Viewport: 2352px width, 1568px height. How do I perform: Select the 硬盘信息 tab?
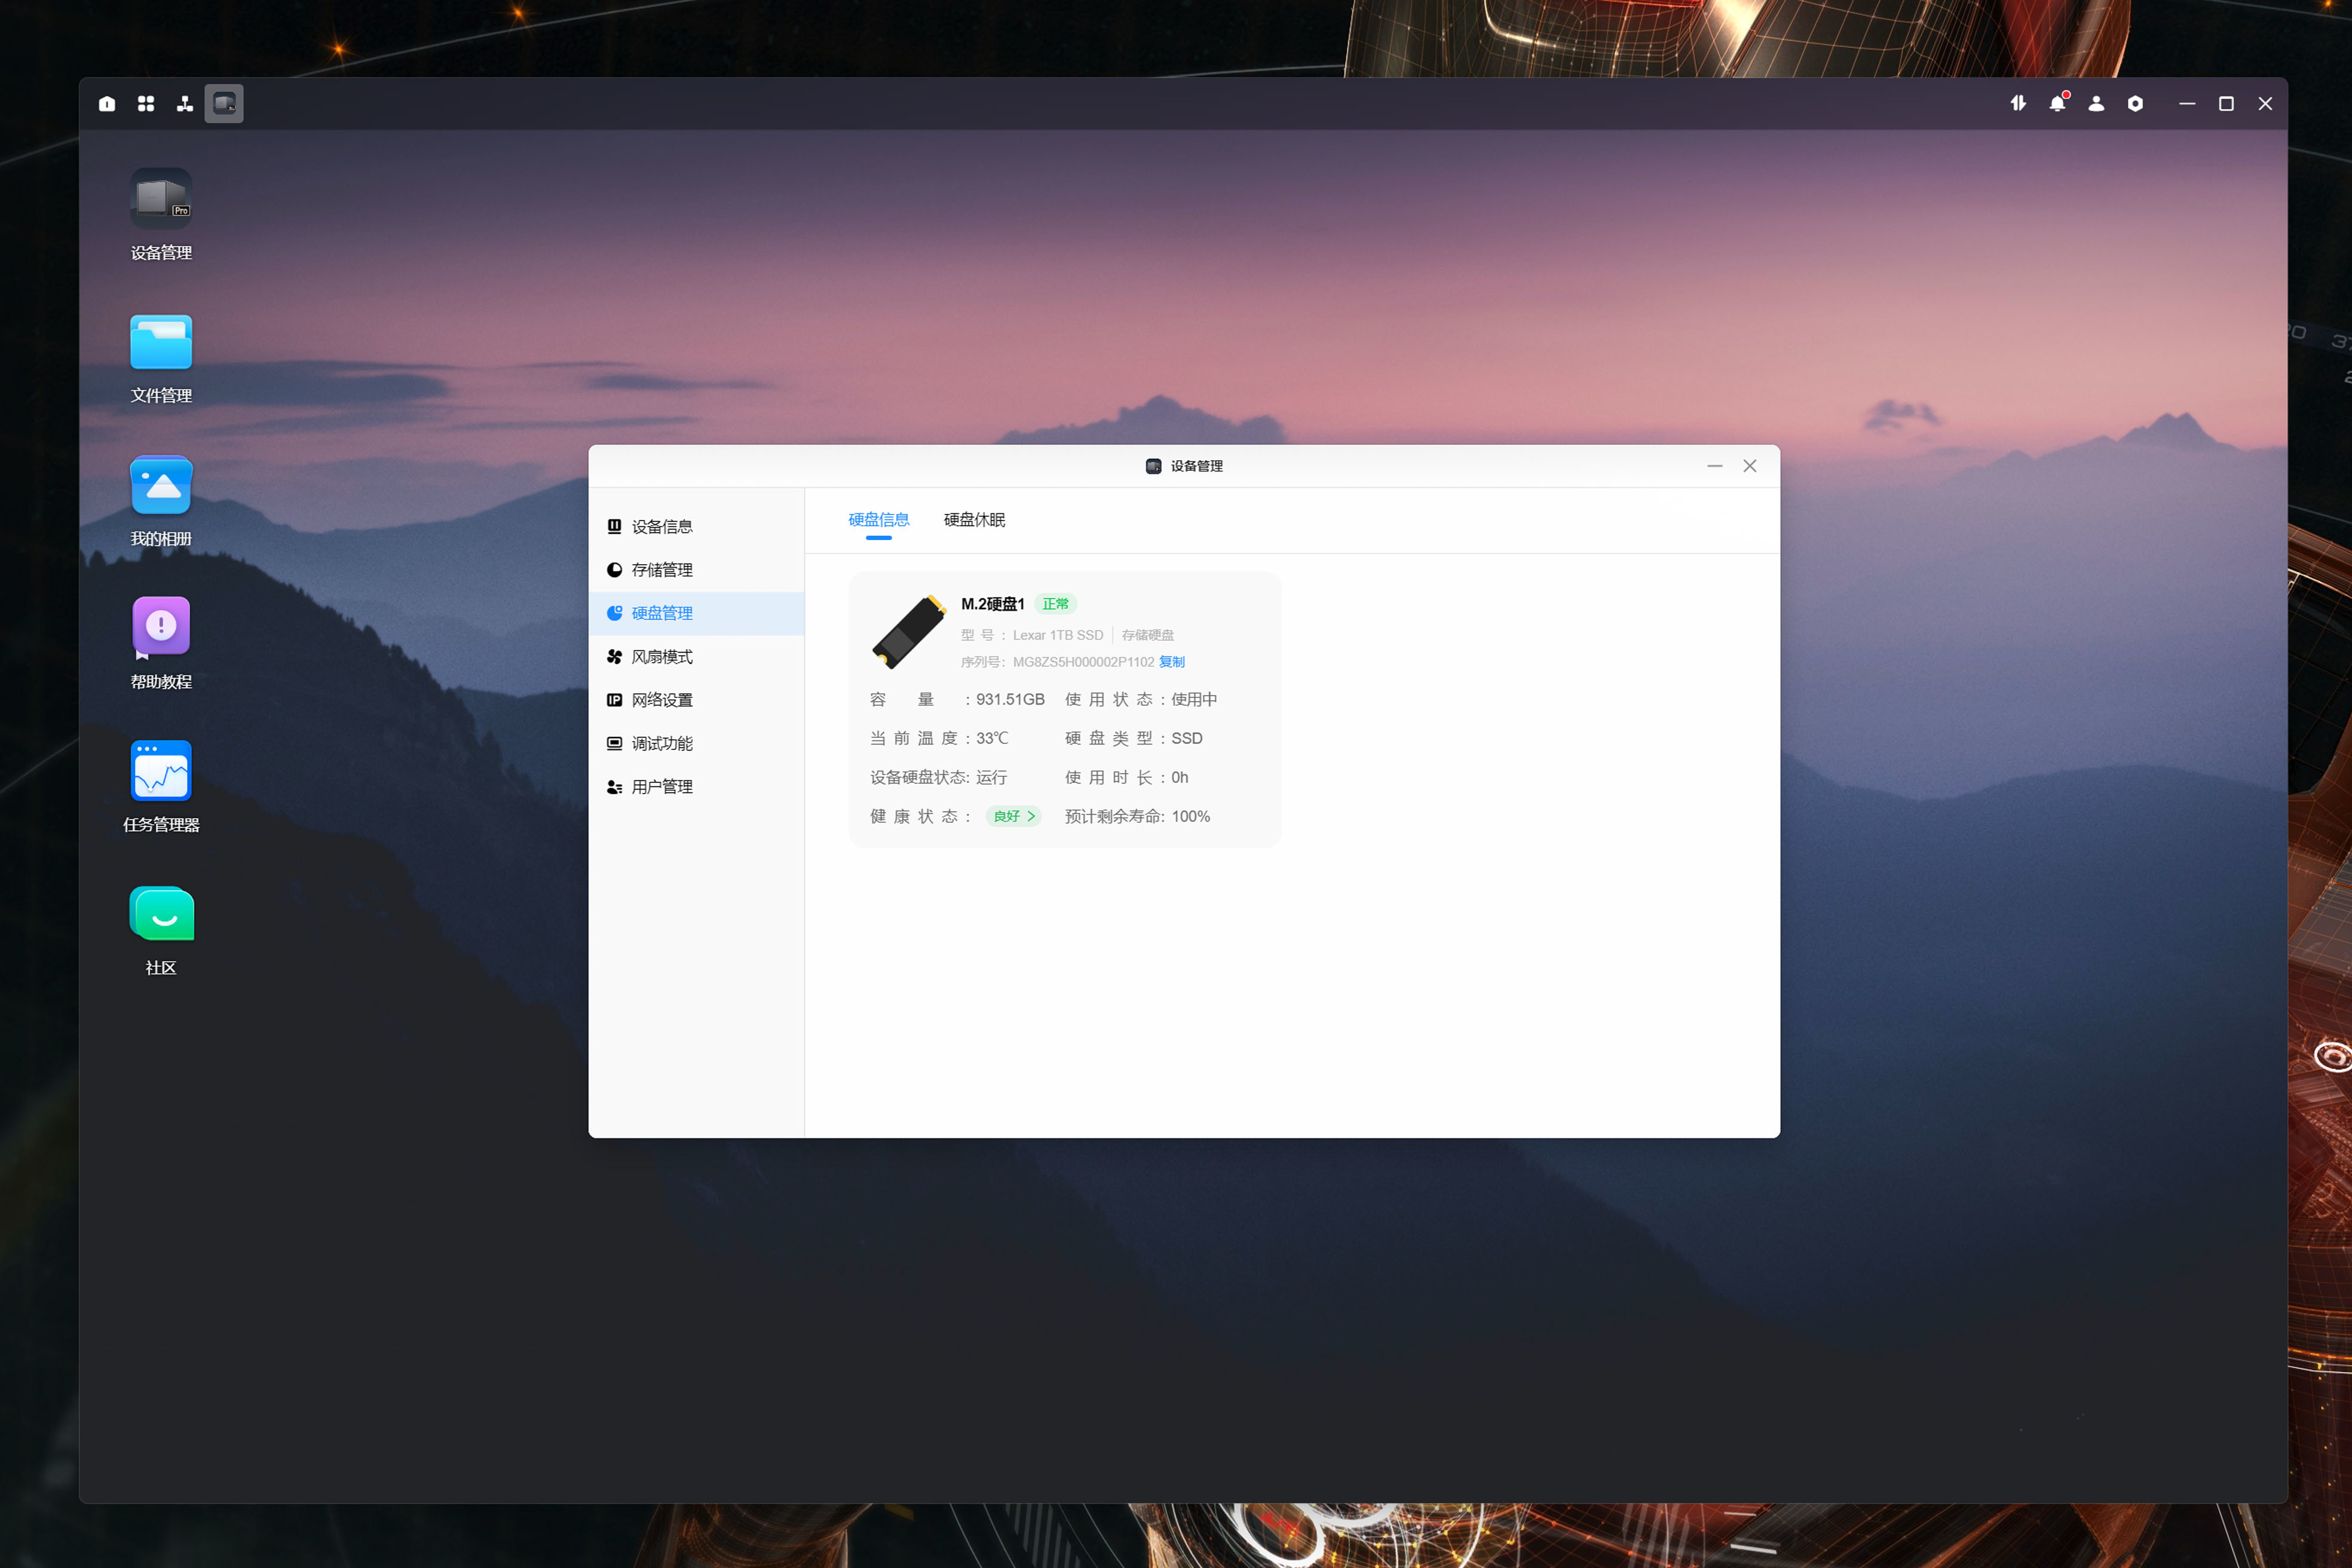tap(878, 520)
